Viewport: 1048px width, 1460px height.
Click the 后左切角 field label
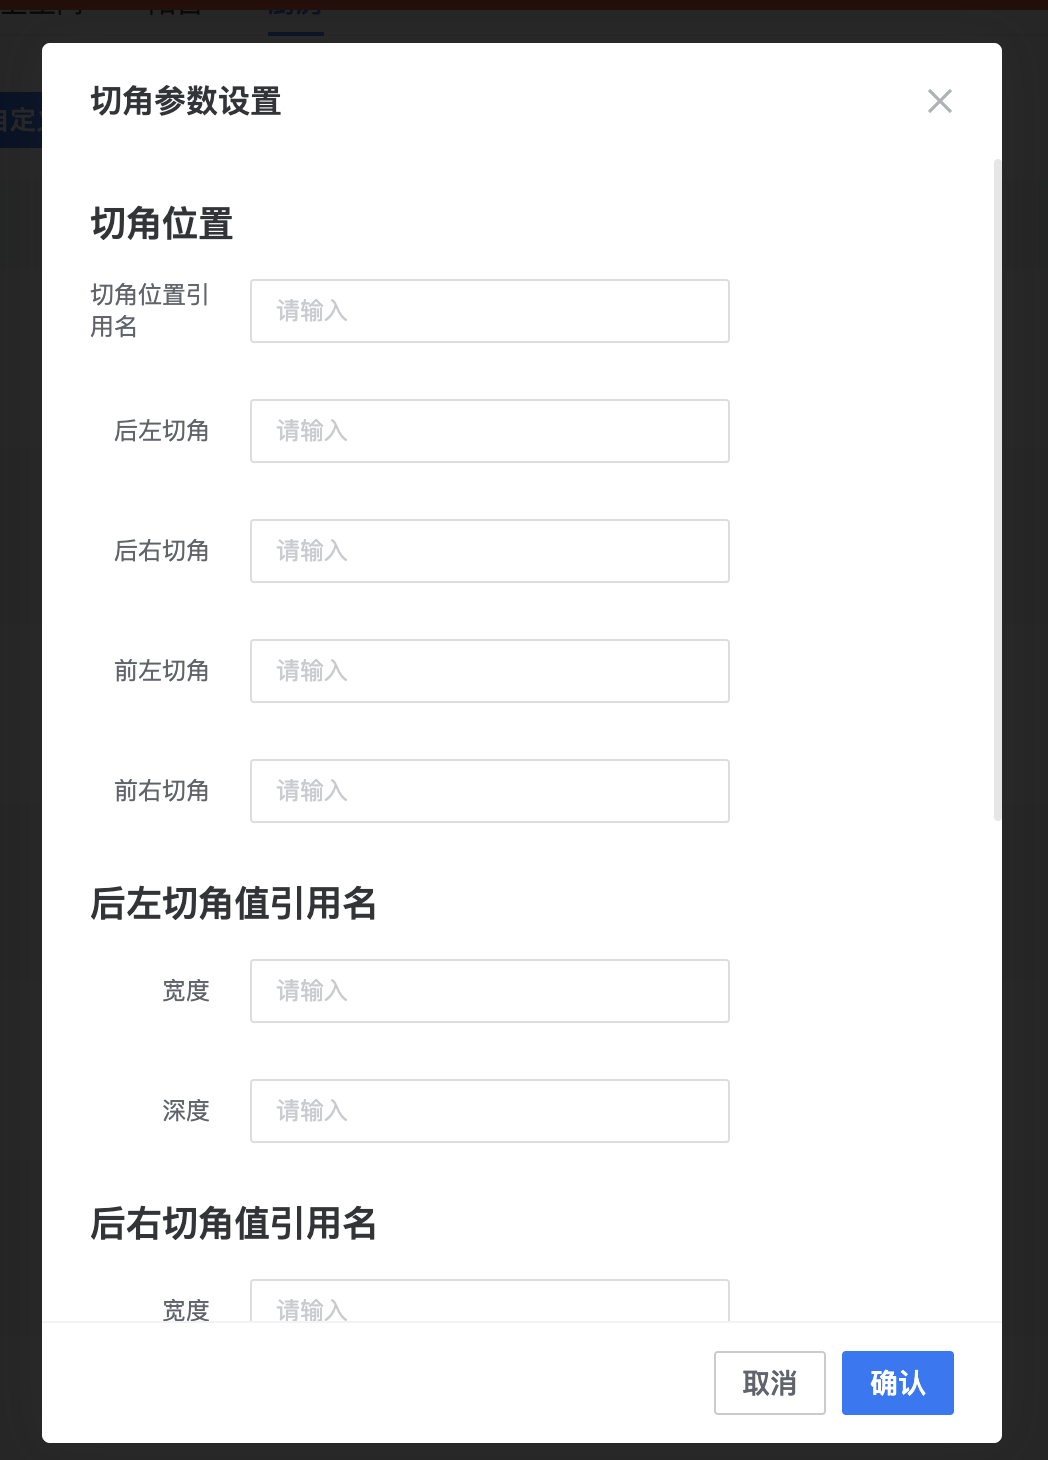(x=161, y=431)
